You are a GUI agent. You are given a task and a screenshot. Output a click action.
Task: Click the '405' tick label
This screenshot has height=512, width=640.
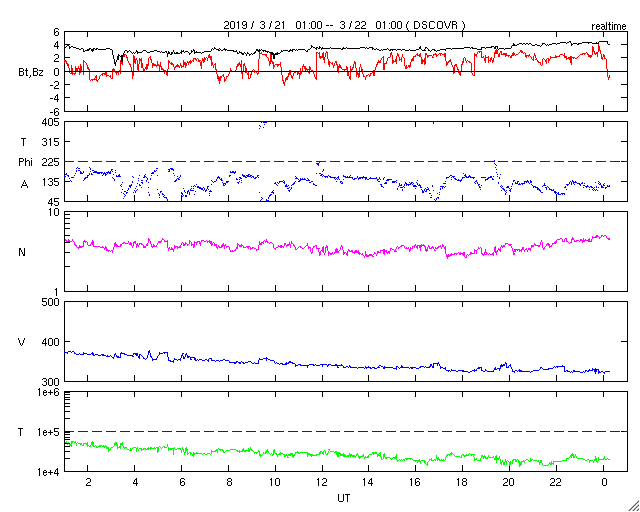point(51,122)
